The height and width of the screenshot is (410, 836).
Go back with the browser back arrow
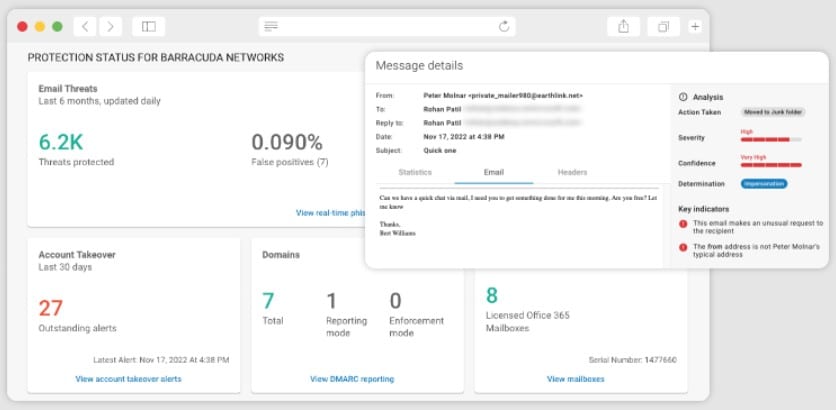tap(85, 27)
